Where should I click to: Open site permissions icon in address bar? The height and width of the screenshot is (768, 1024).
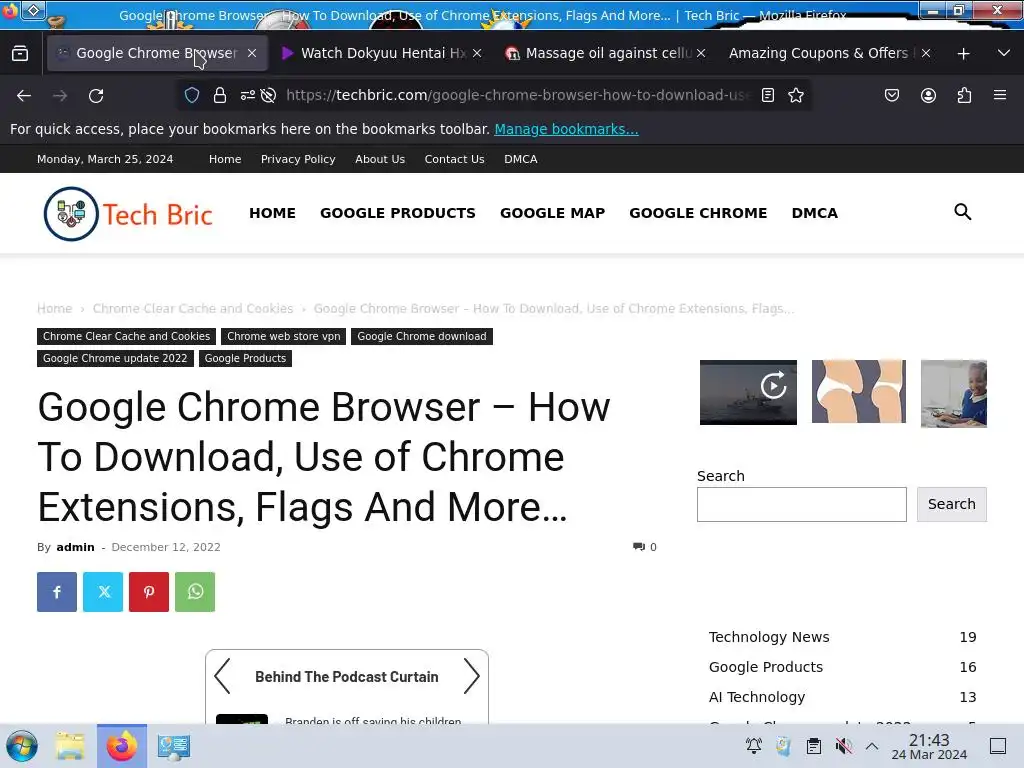click(248, 95)
